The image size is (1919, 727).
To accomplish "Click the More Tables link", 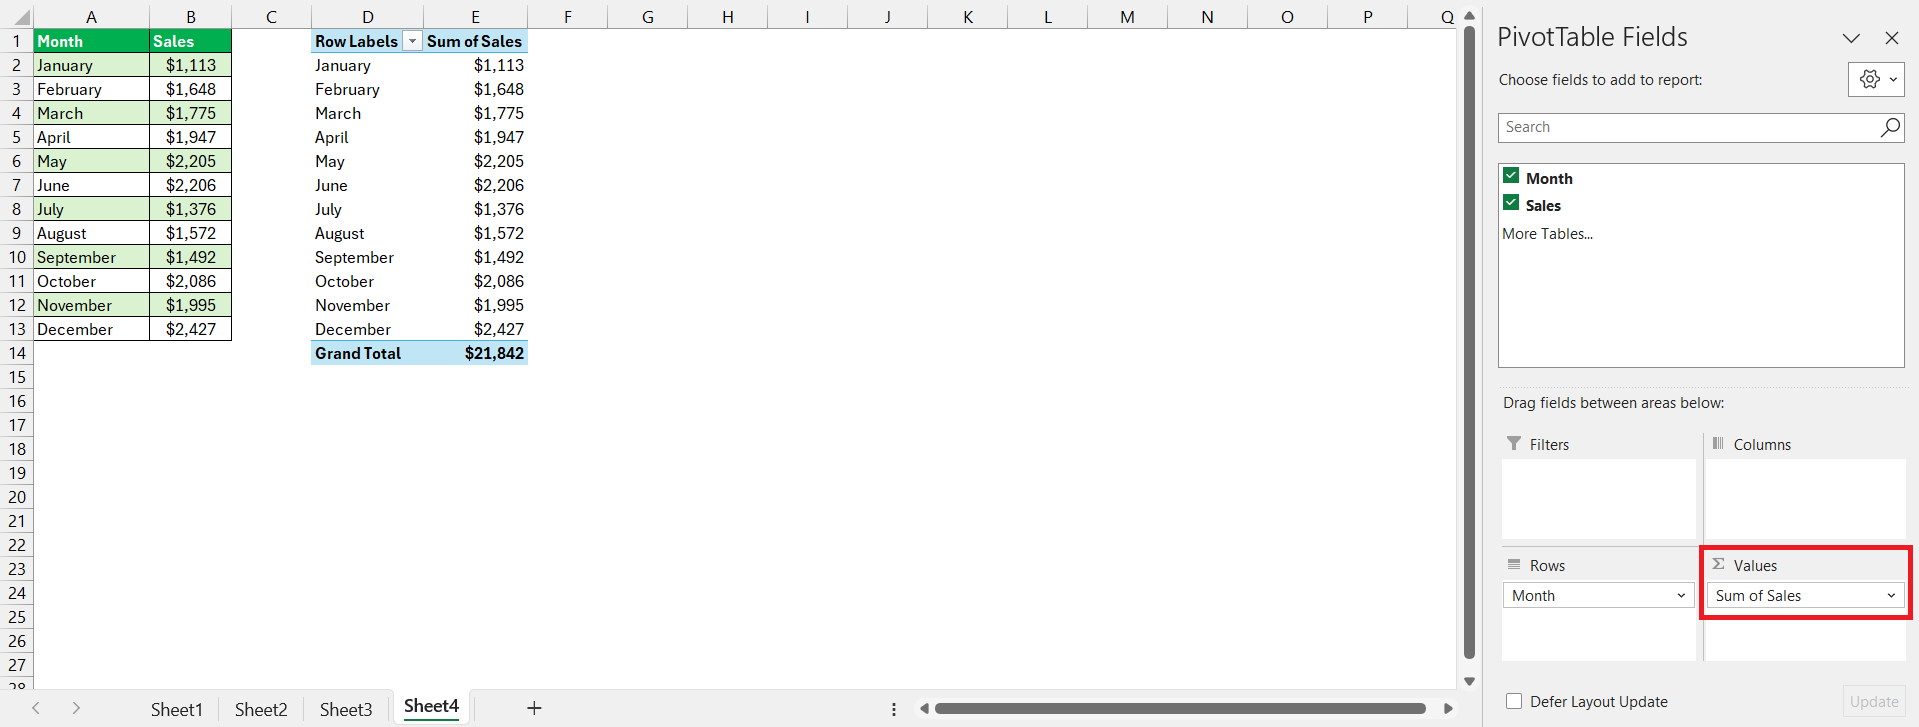I will 1547,234.
